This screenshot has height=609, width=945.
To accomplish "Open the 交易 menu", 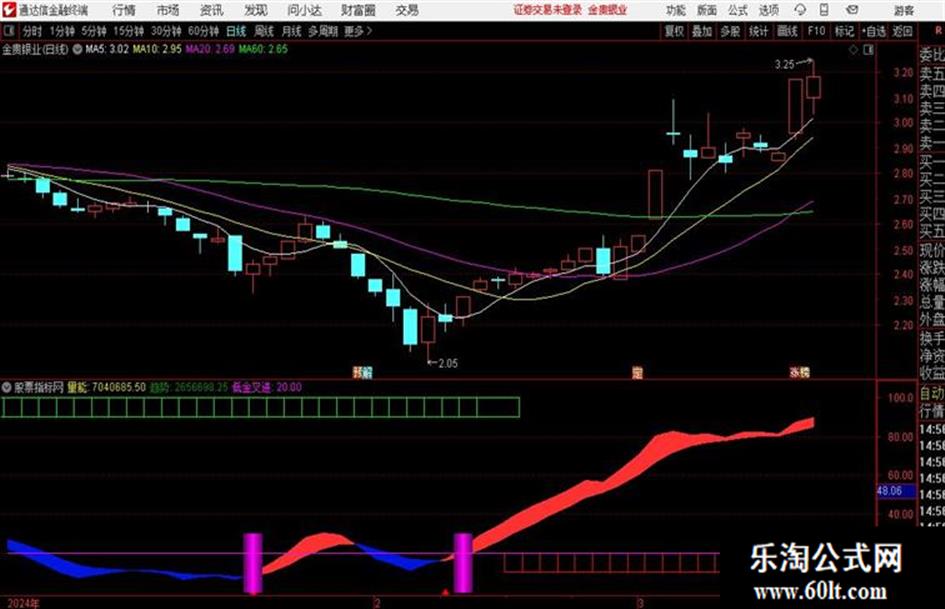I will coord(407,10).
